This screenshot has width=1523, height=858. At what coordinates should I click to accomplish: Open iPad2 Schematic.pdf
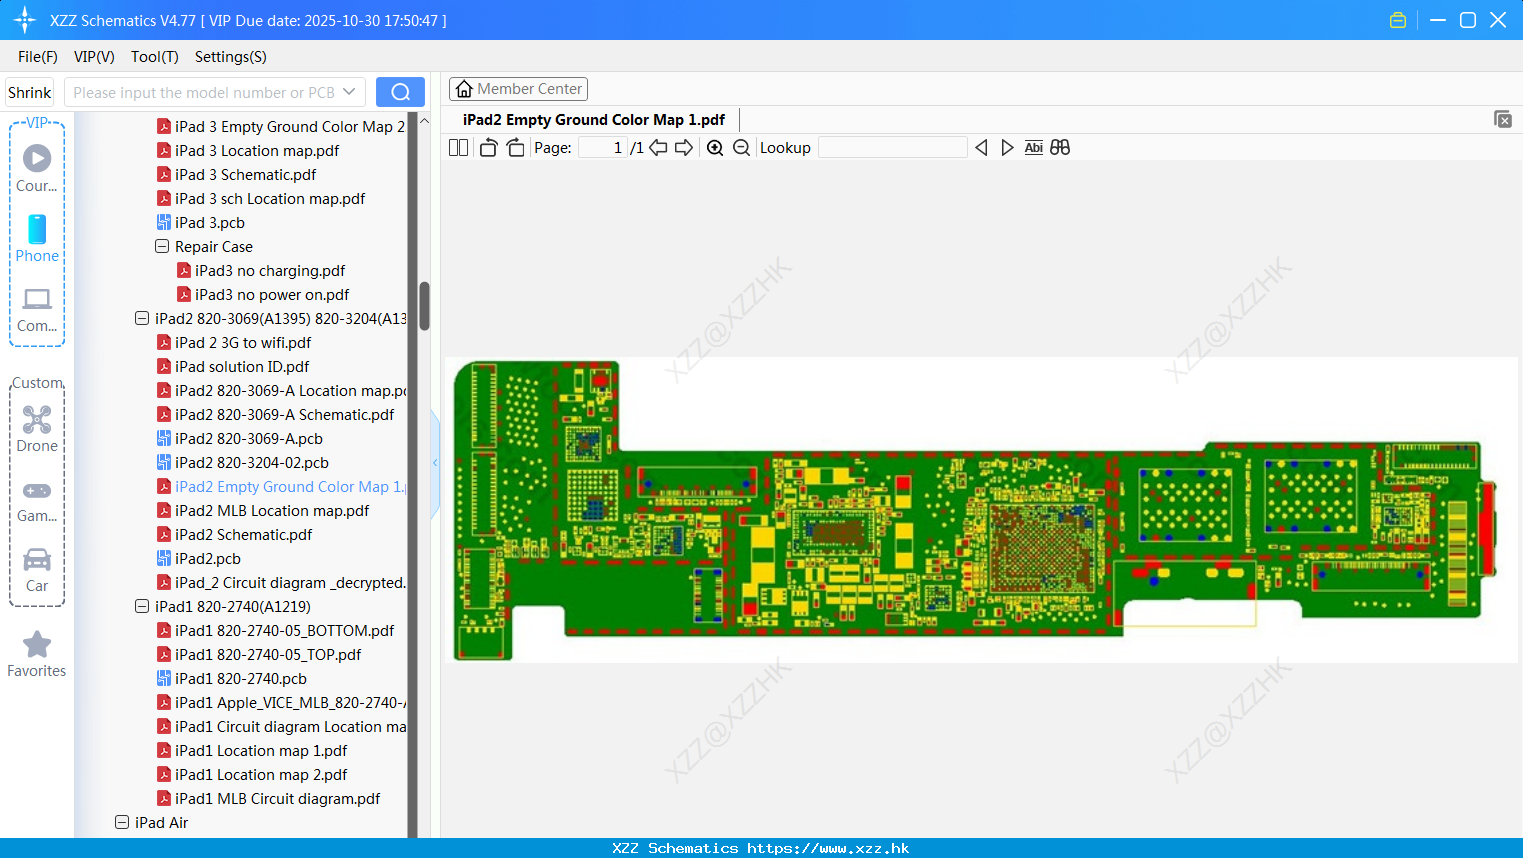235,535
